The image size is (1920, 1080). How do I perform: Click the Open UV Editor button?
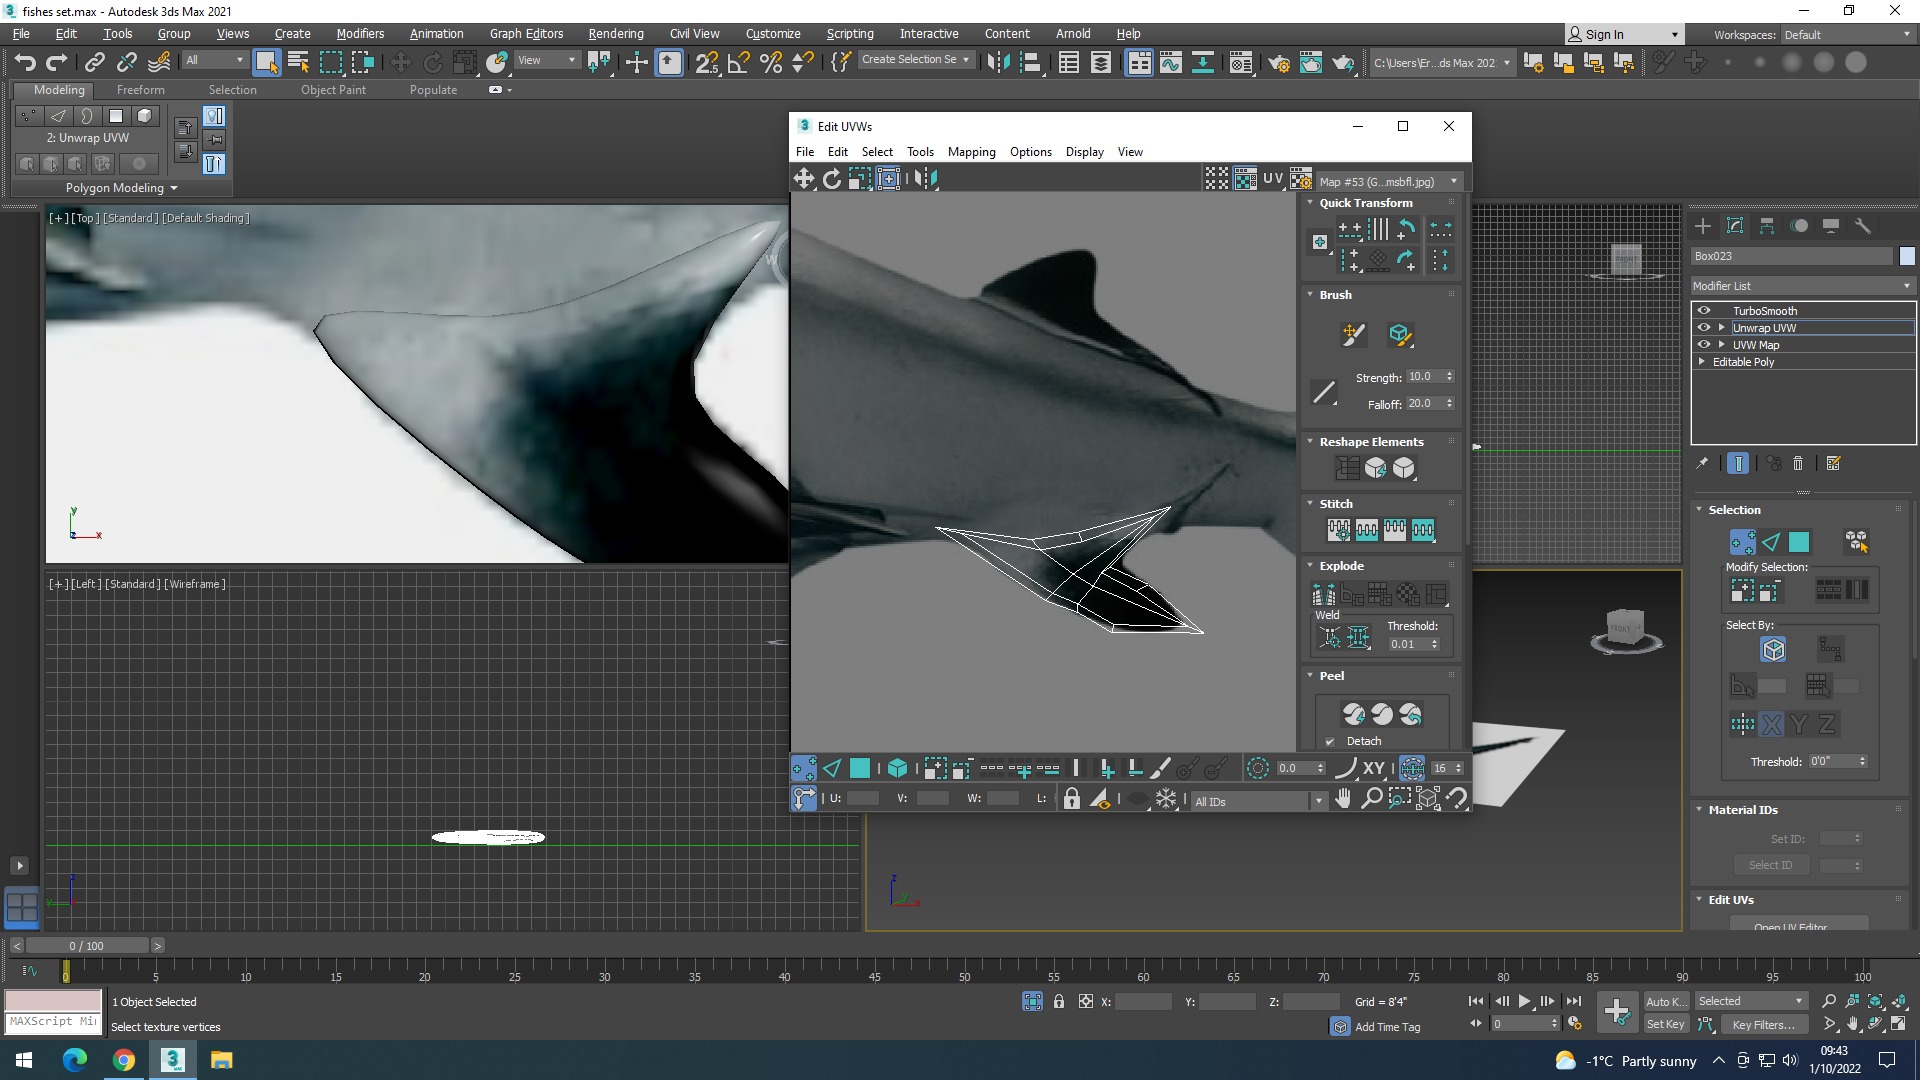(1799, 926)
